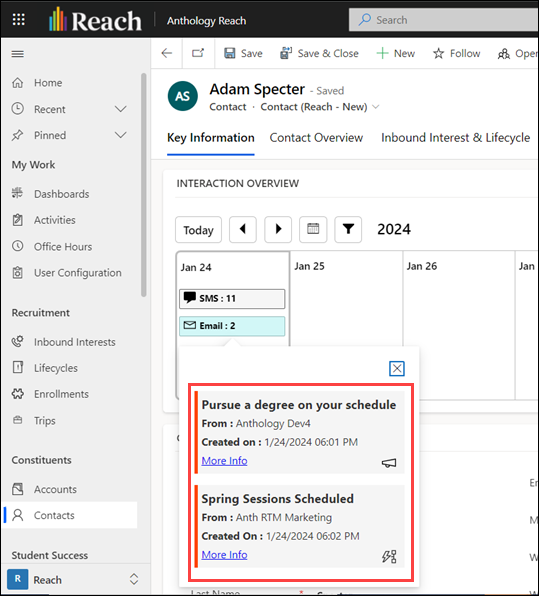
Task: Open the Reach area switcher
Action: (x=75, y=580)
